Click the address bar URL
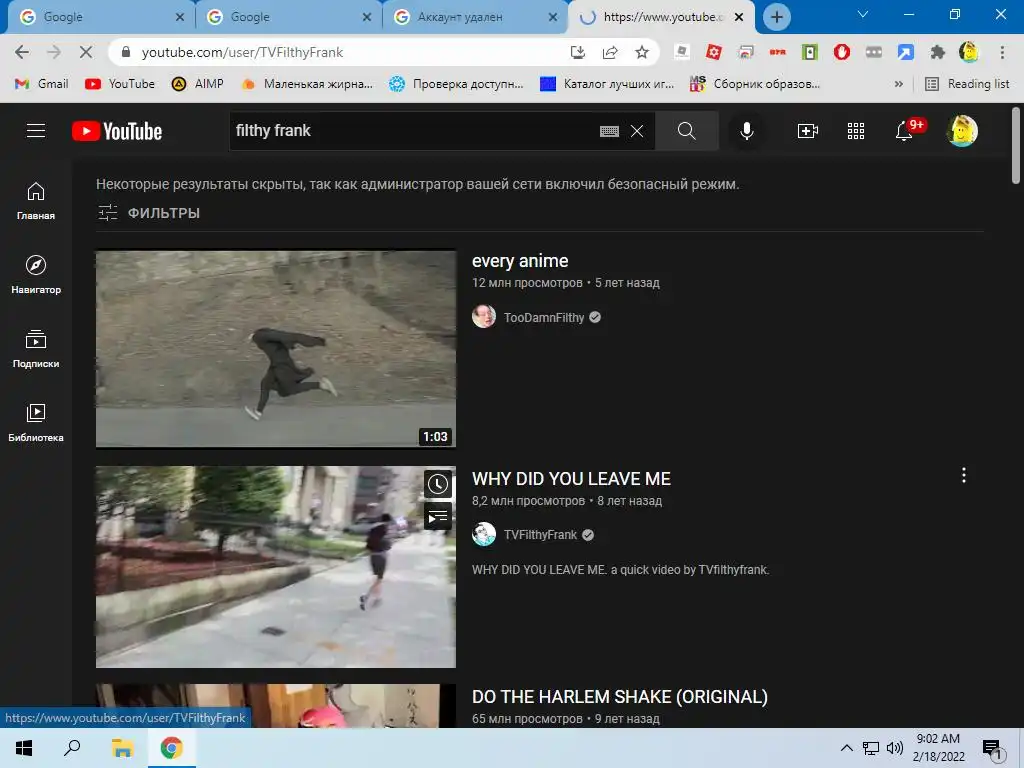 click(242, 52)
